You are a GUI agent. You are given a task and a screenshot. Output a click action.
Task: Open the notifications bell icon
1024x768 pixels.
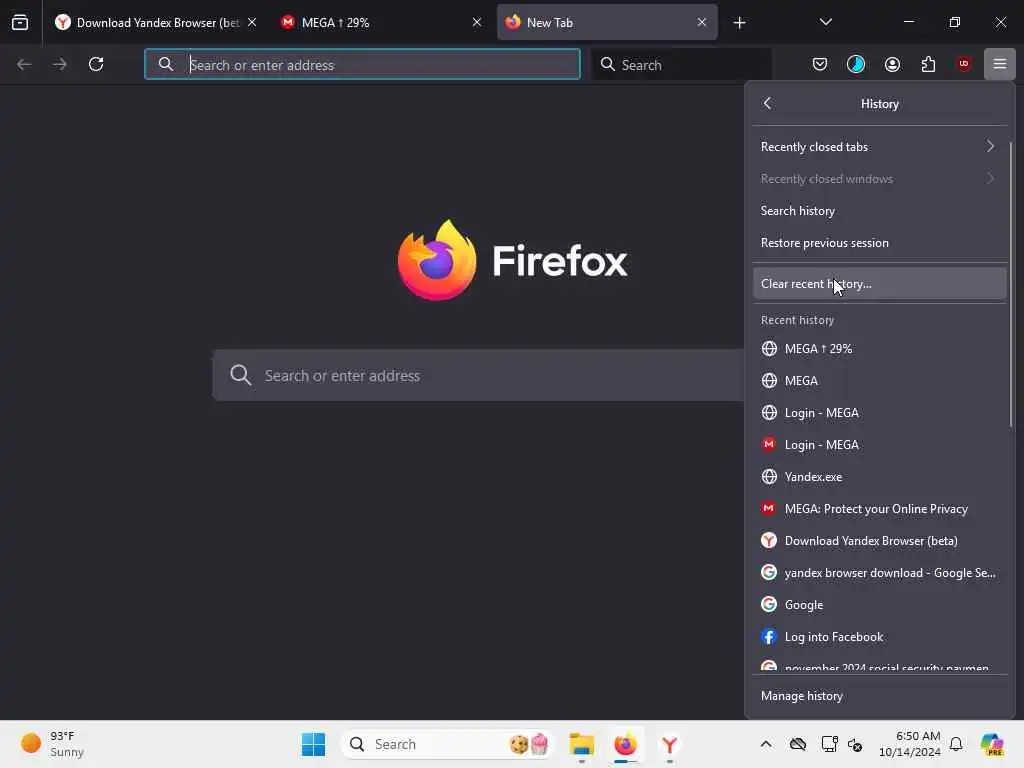956,744
